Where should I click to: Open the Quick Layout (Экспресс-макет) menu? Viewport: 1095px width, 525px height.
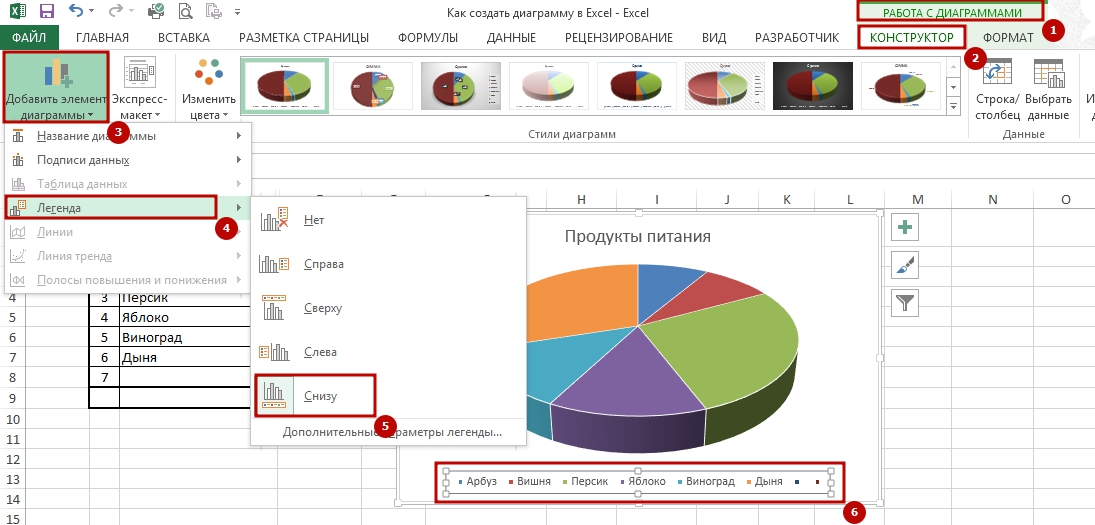click(140, 87)
